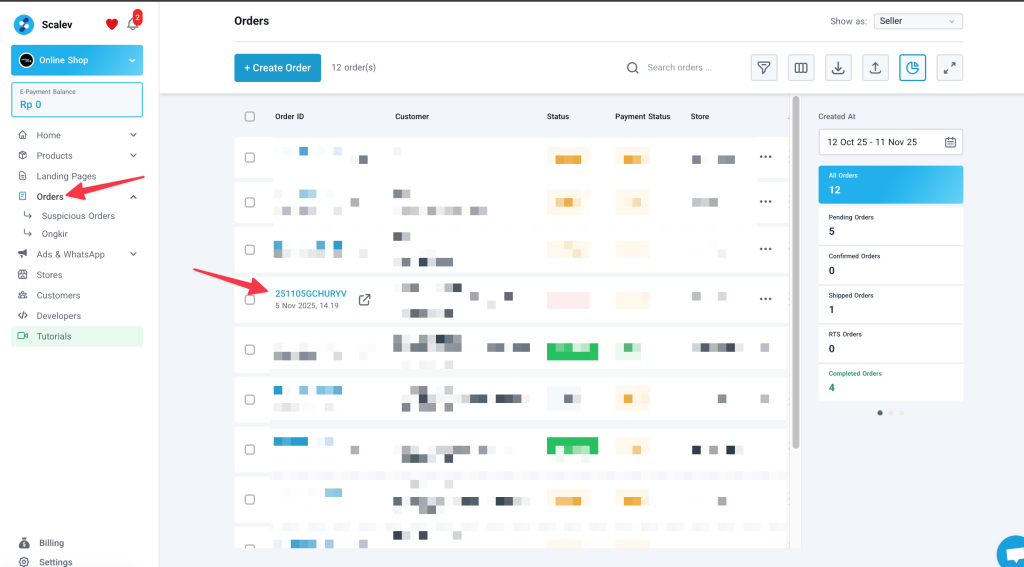This screenshot has width=1024, height=567.
Task: Click the orders table vertical scrollbar
Action: coord(795,272)
